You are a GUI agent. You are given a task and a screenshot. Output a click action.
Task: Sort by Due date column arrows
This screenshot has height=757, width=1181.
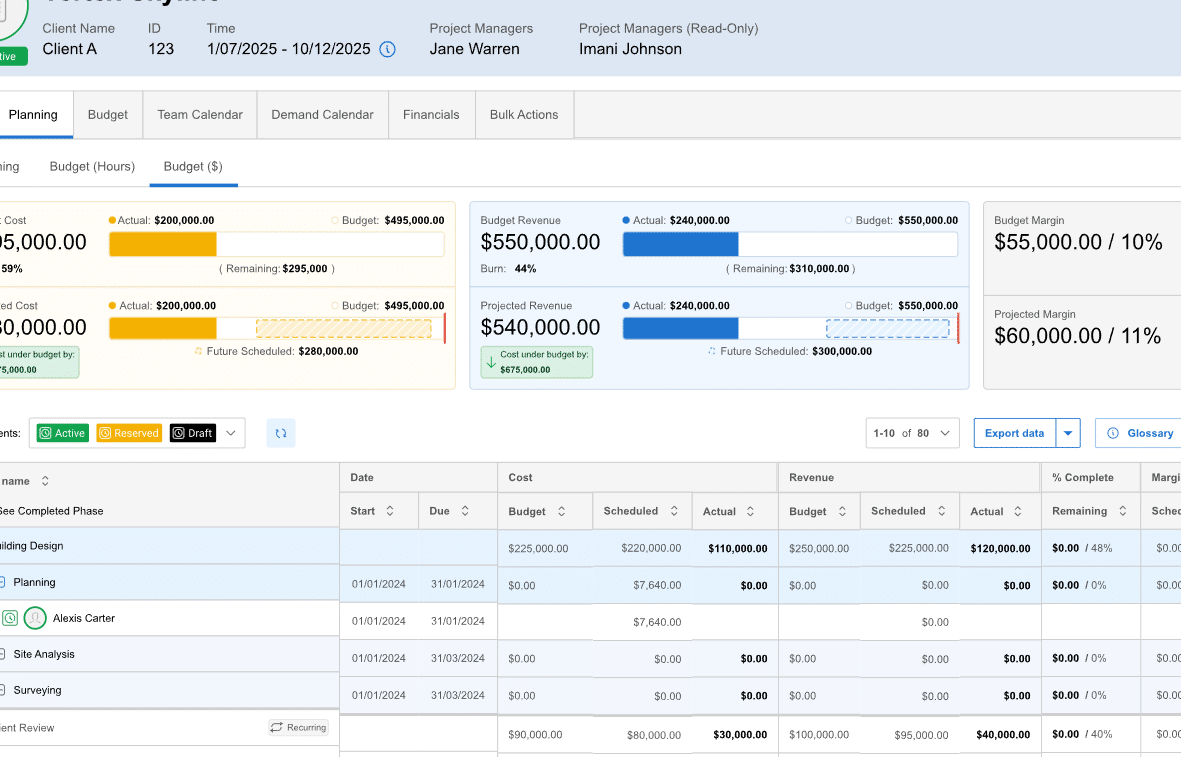pos(465,511)
